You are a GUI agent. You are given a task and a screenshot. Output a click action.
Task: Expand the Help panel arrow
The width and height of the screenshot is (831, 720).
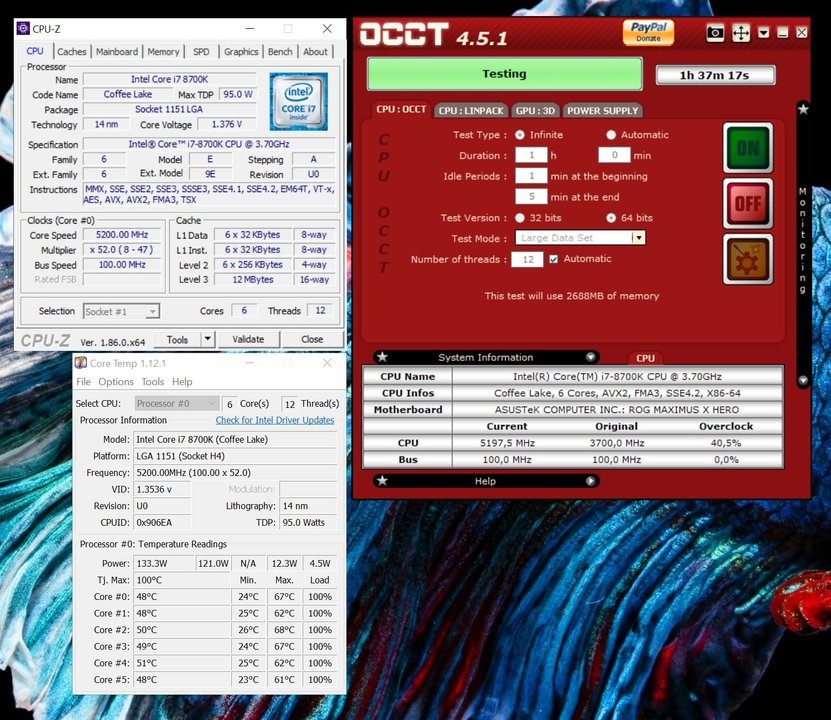pyautogui.click(x=590, y=481)
